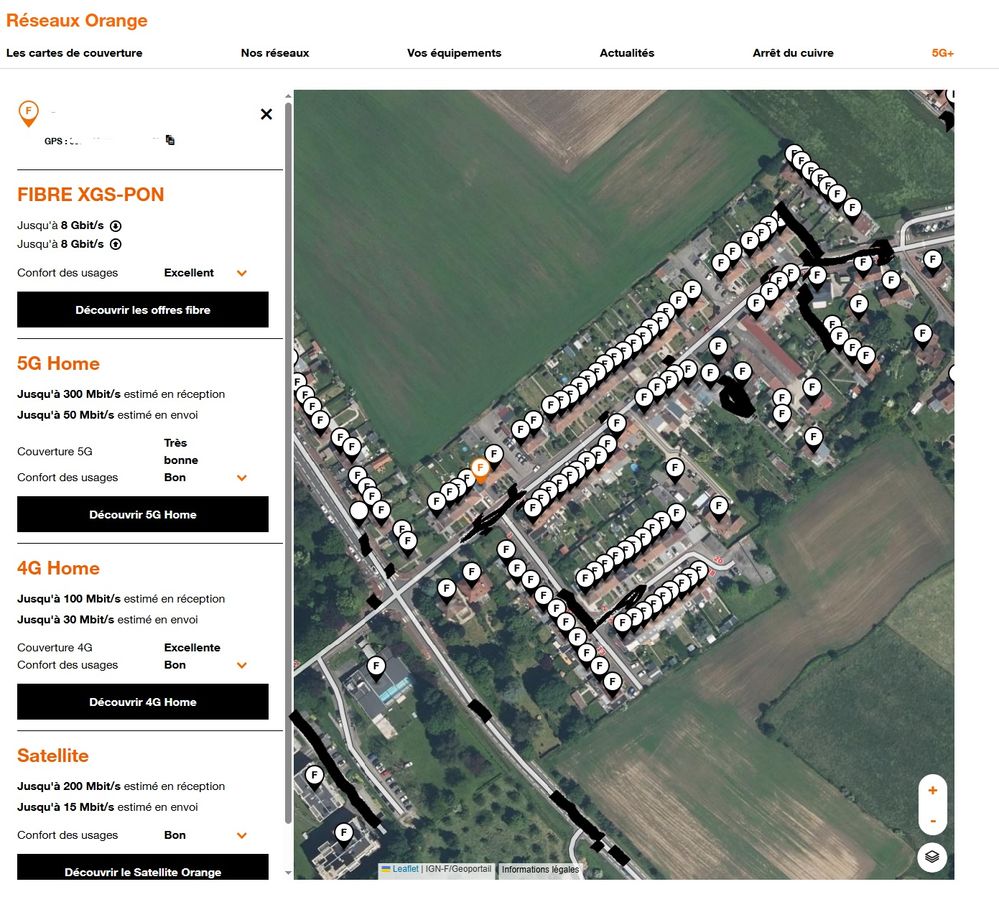The width and height of the screenshot is (999, 902).
Task: Click the side panel vertical scrollbar
Action: coord(289,460)
